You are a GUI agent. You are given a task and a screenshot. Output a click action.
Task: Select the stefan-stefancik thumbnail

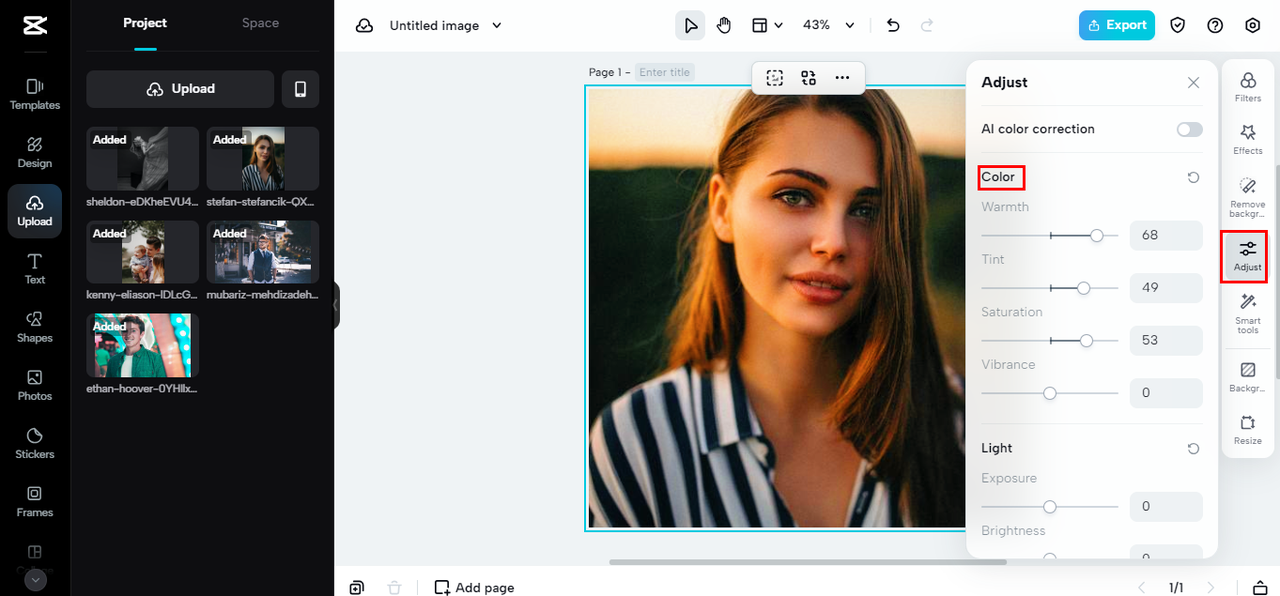(x=263, y=158)
